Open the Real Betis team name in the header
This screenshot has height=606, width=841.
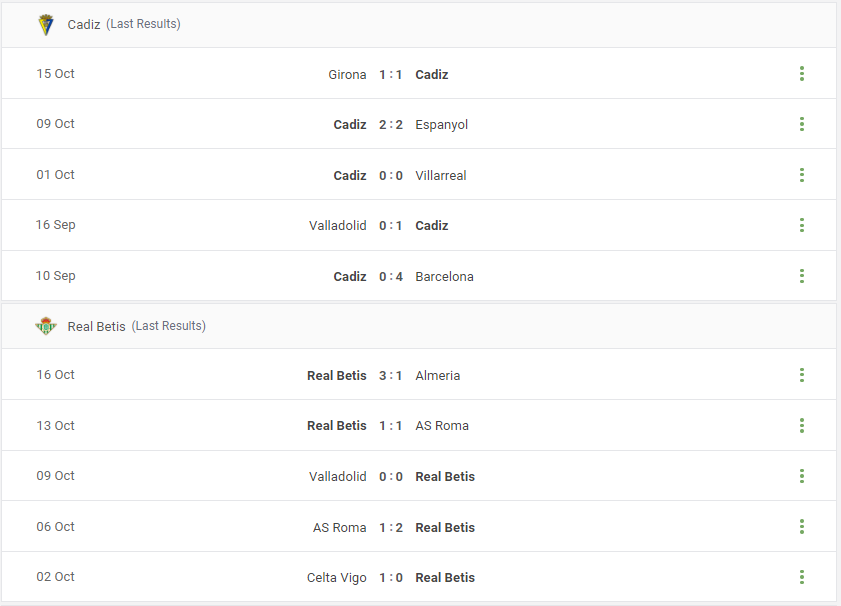97,327
